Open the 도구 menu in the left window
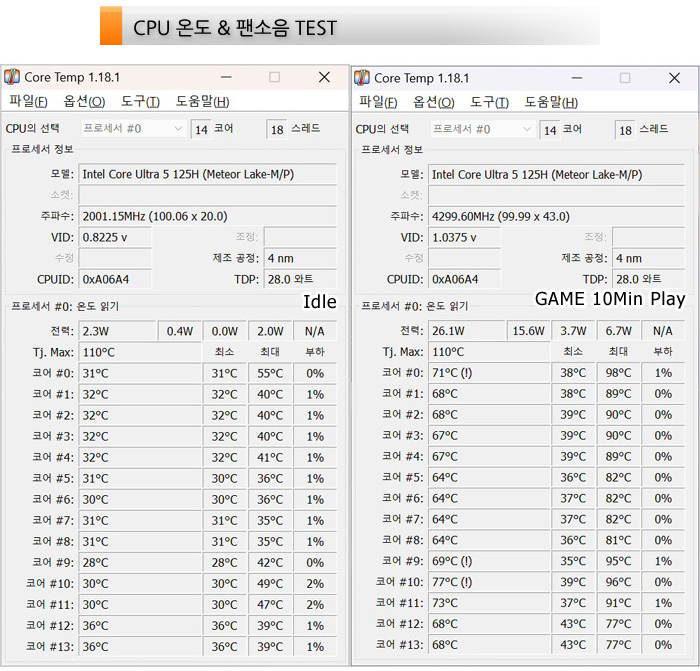This screenshot has height=671, width=700. [140, 101]
